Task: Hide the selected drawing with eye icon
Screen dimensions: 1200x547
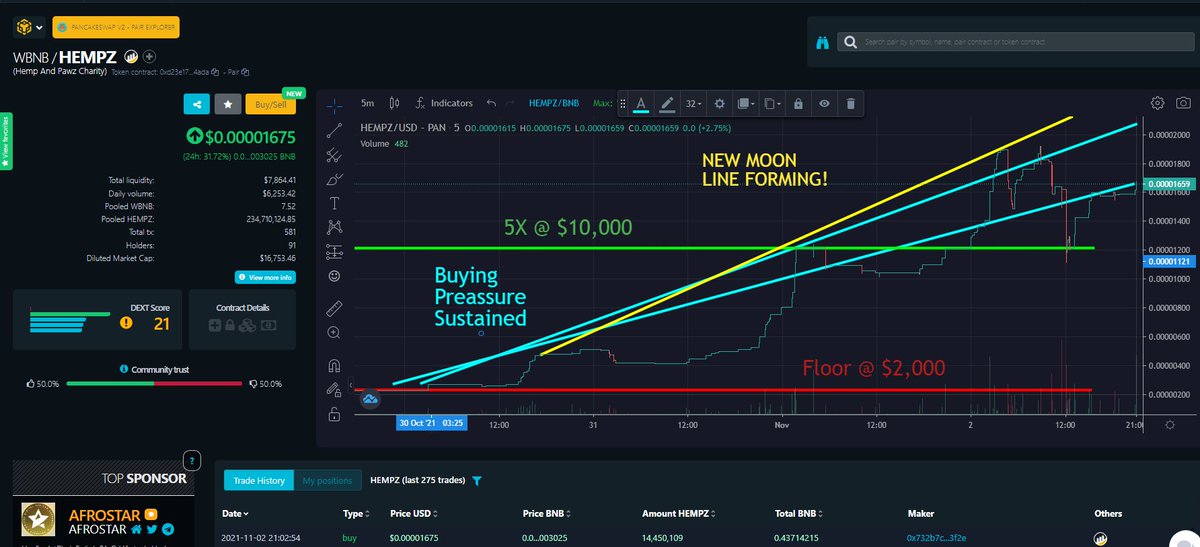Action: click(824, 104)
